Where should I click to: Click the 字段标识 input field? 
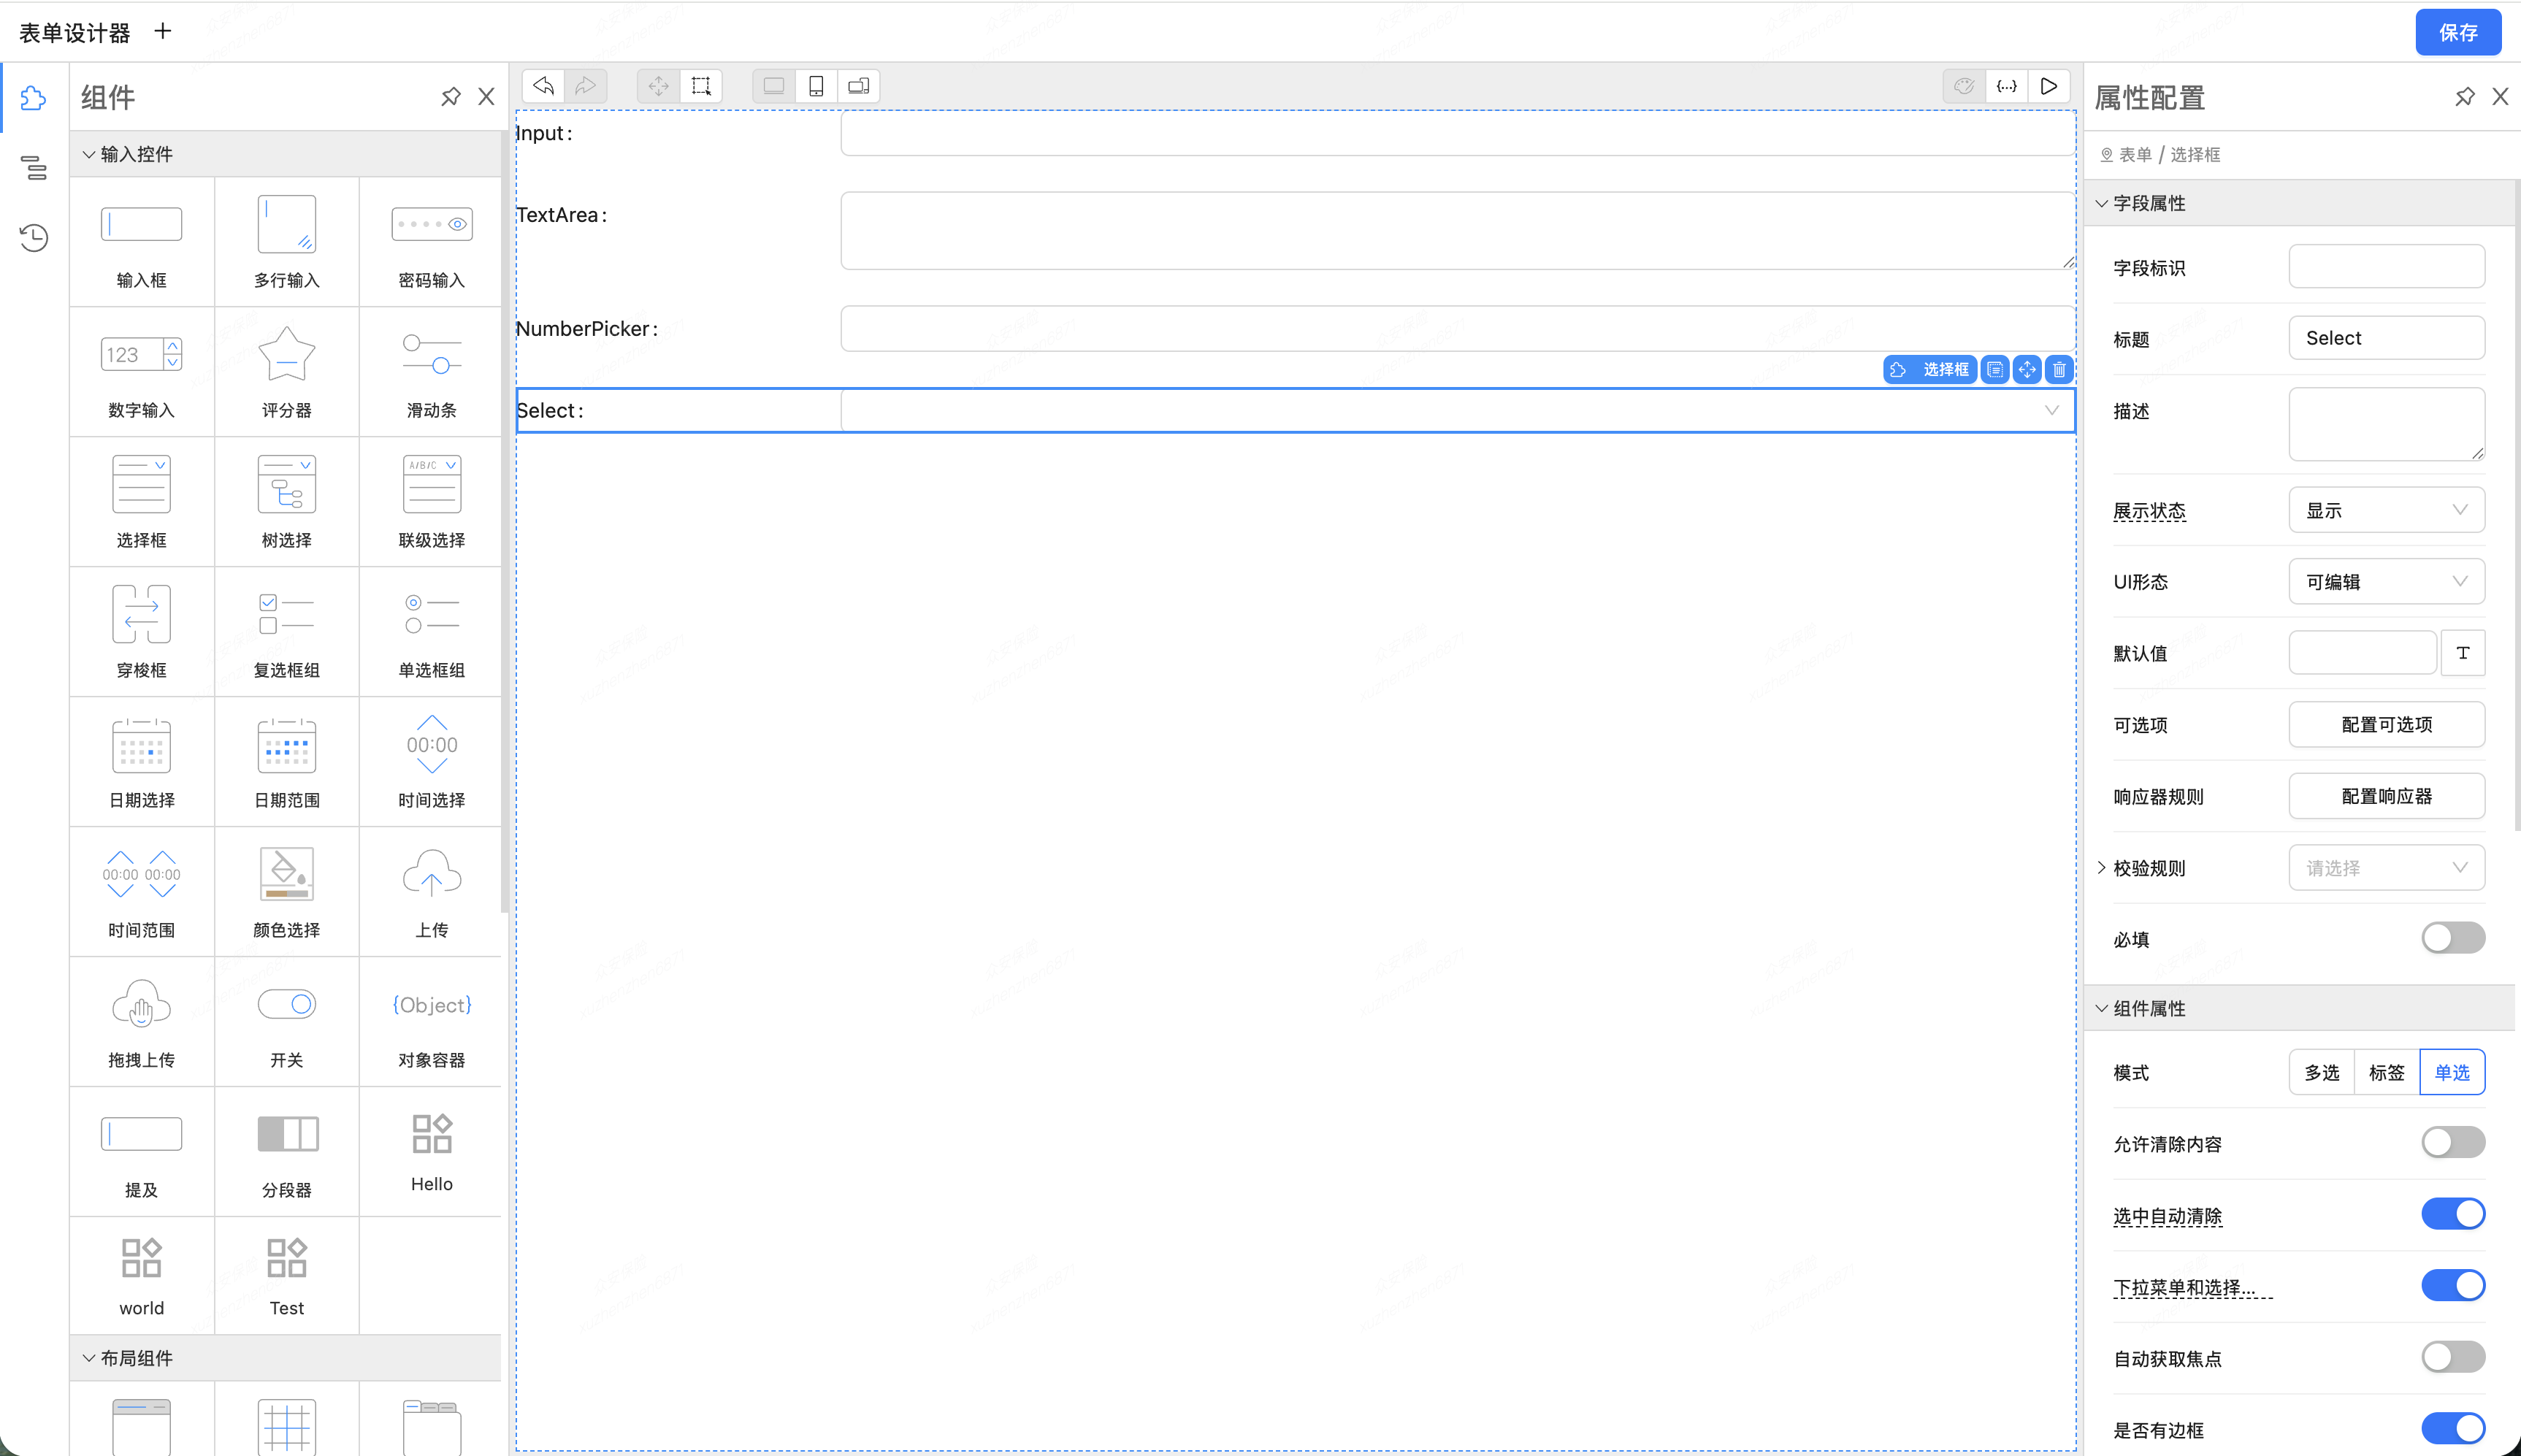pos(2386,267)
